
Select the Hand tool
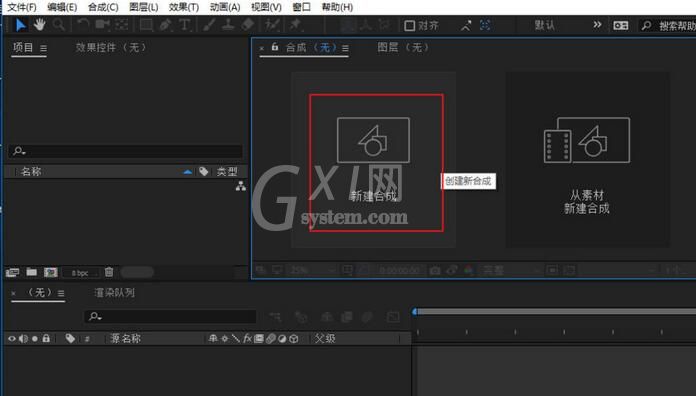point(40,25)
